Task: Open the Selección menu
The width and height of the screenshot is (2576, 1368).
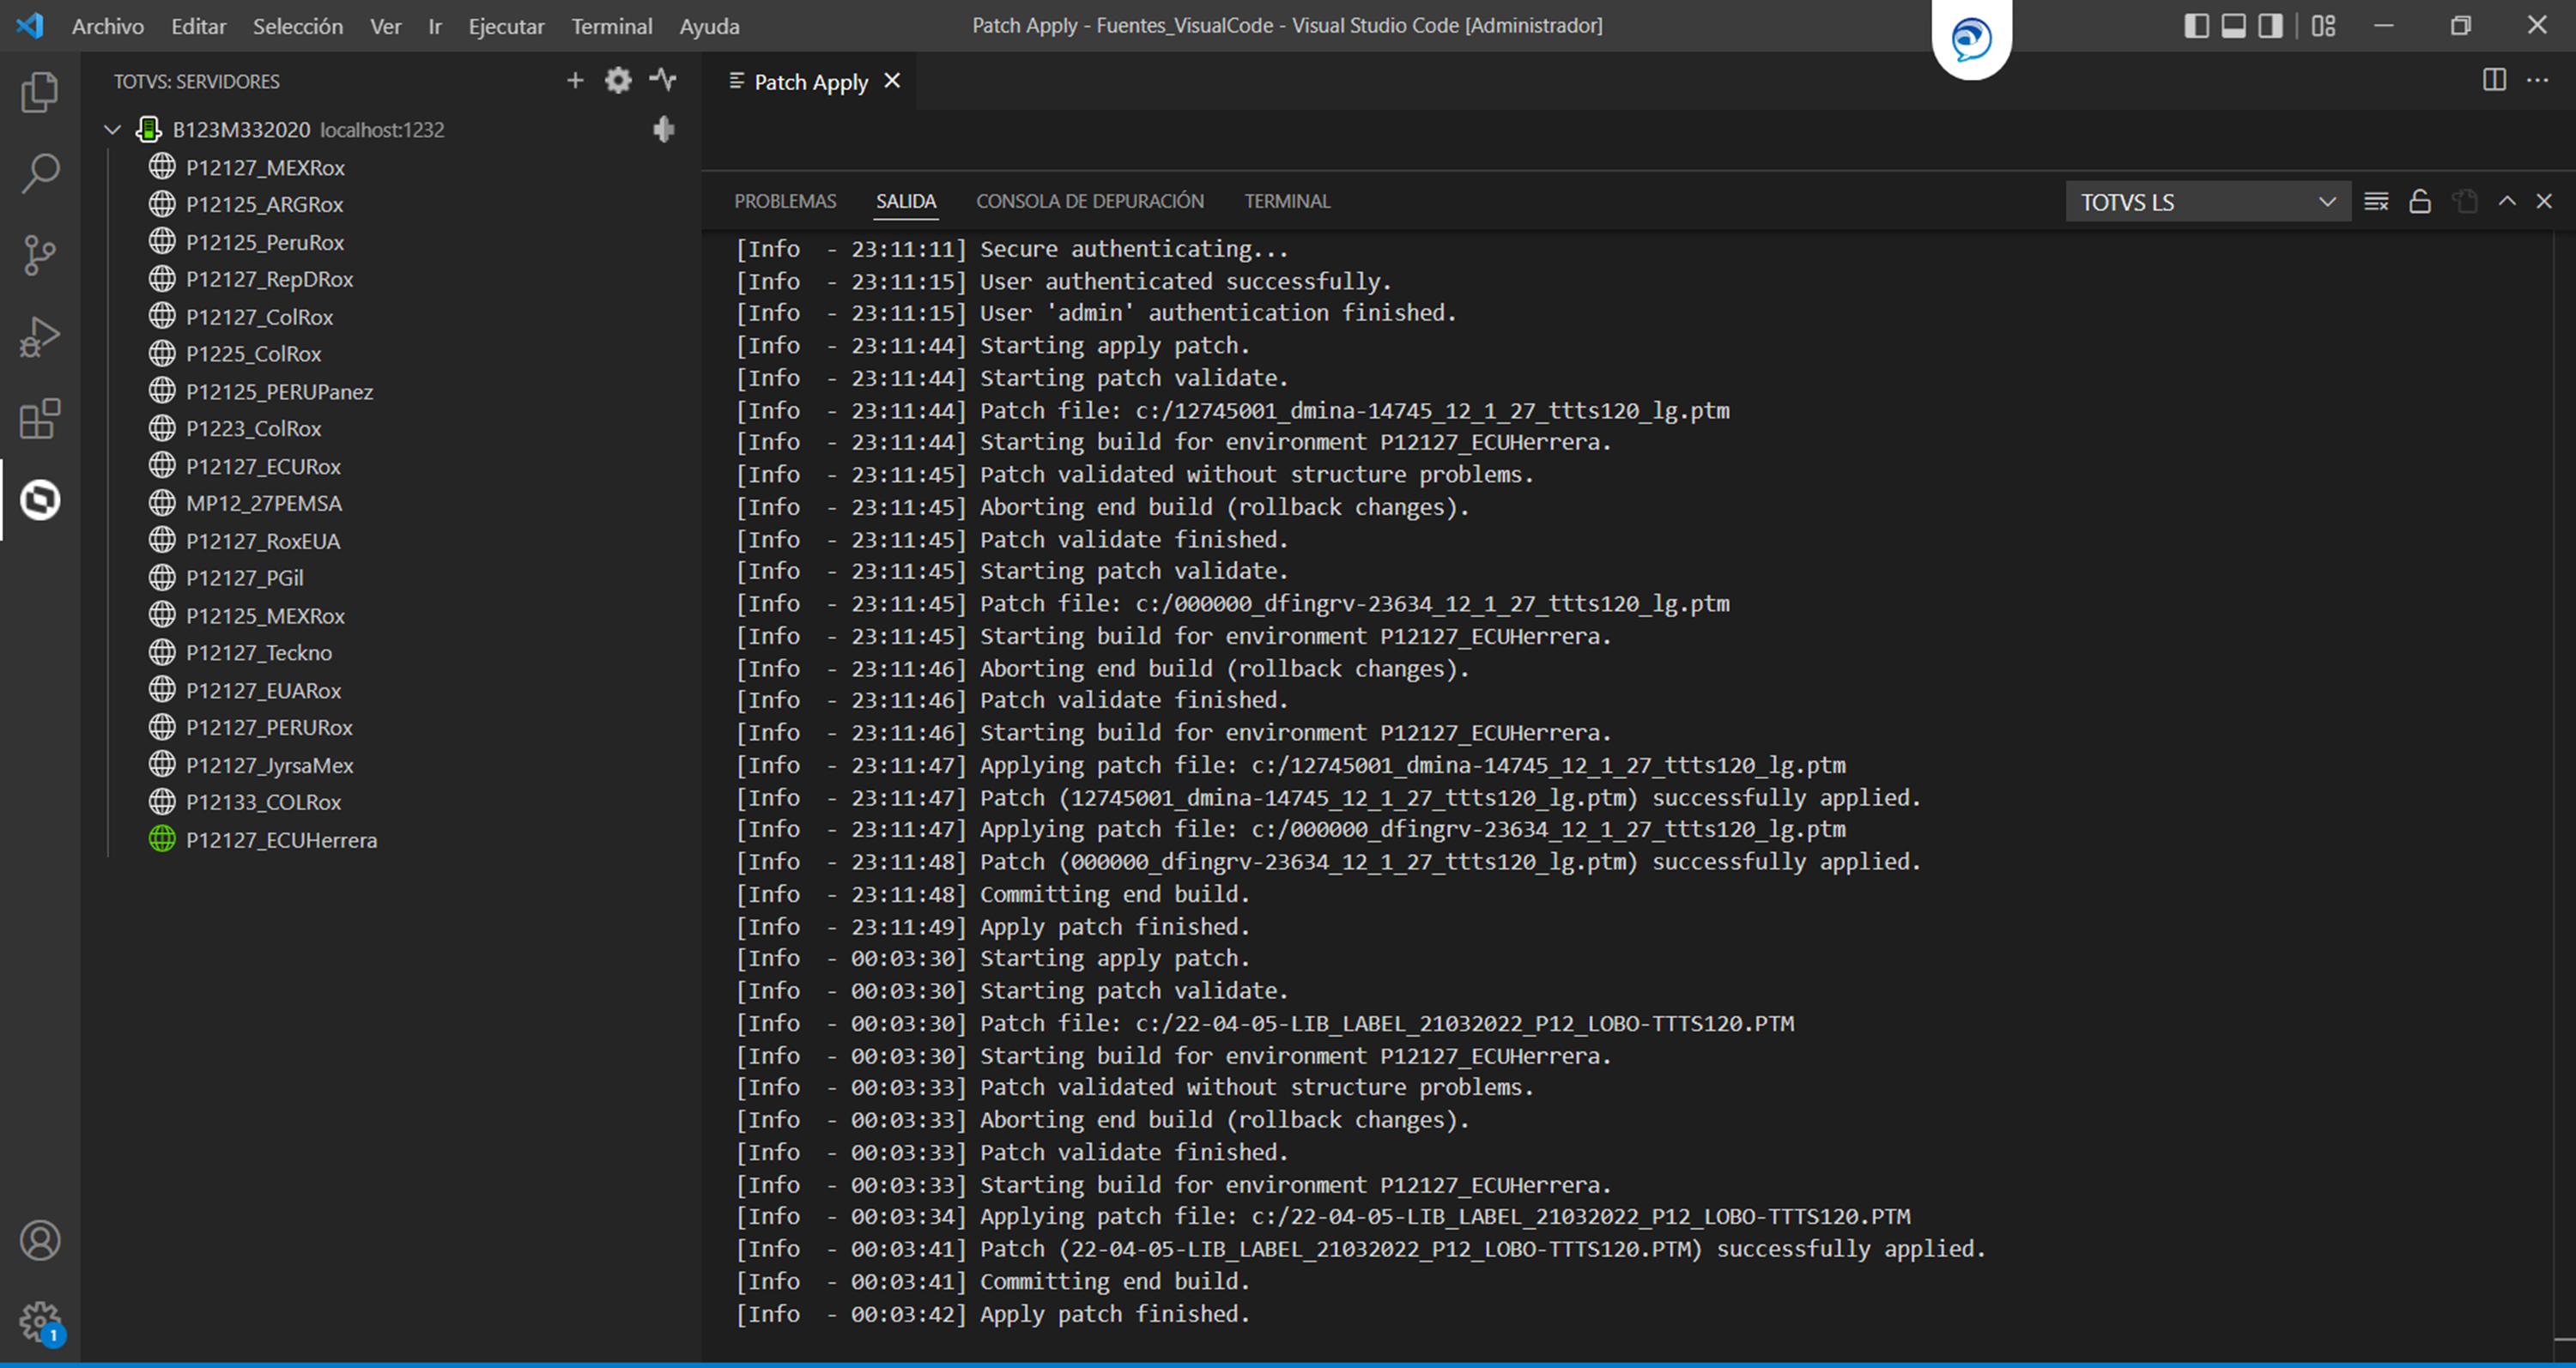Action: pos(298,26)
